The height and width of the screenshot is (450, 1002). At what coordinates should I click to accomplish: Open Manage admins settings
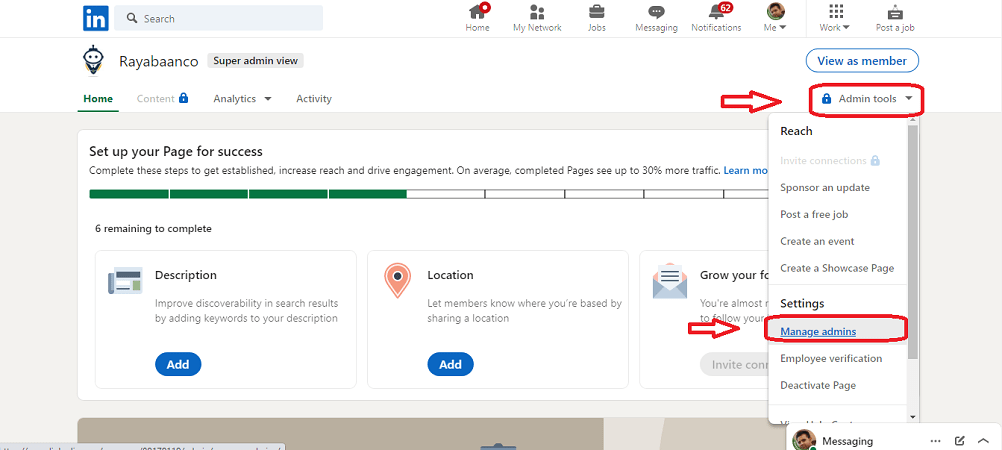818,331
